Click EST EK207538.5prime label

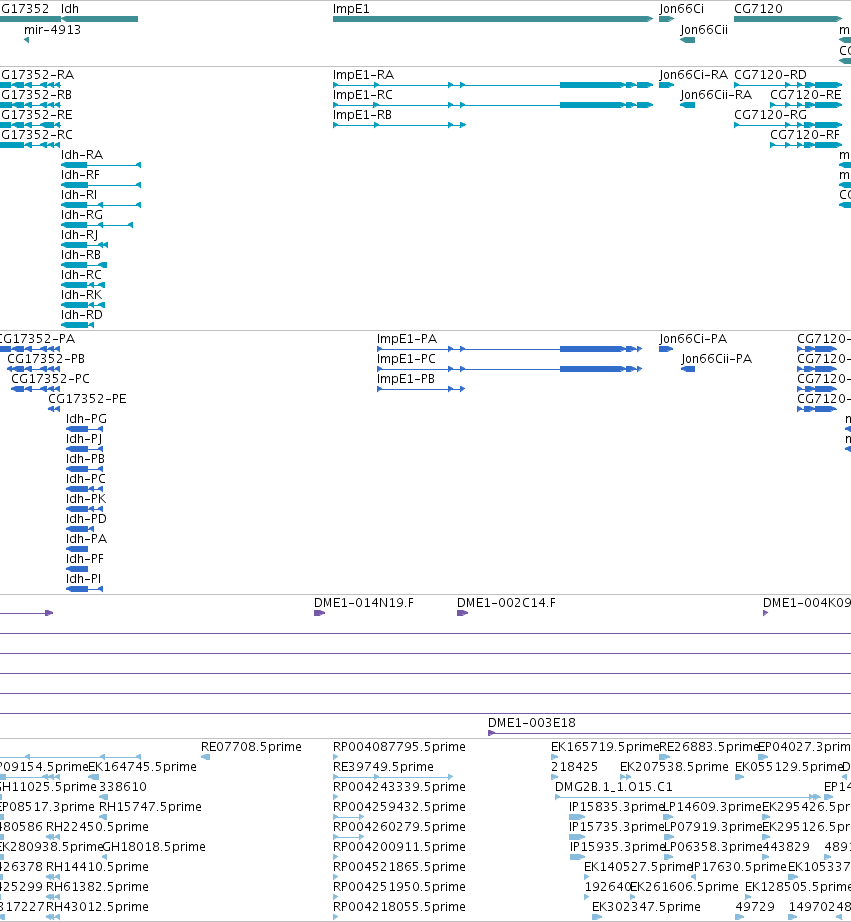674,767
